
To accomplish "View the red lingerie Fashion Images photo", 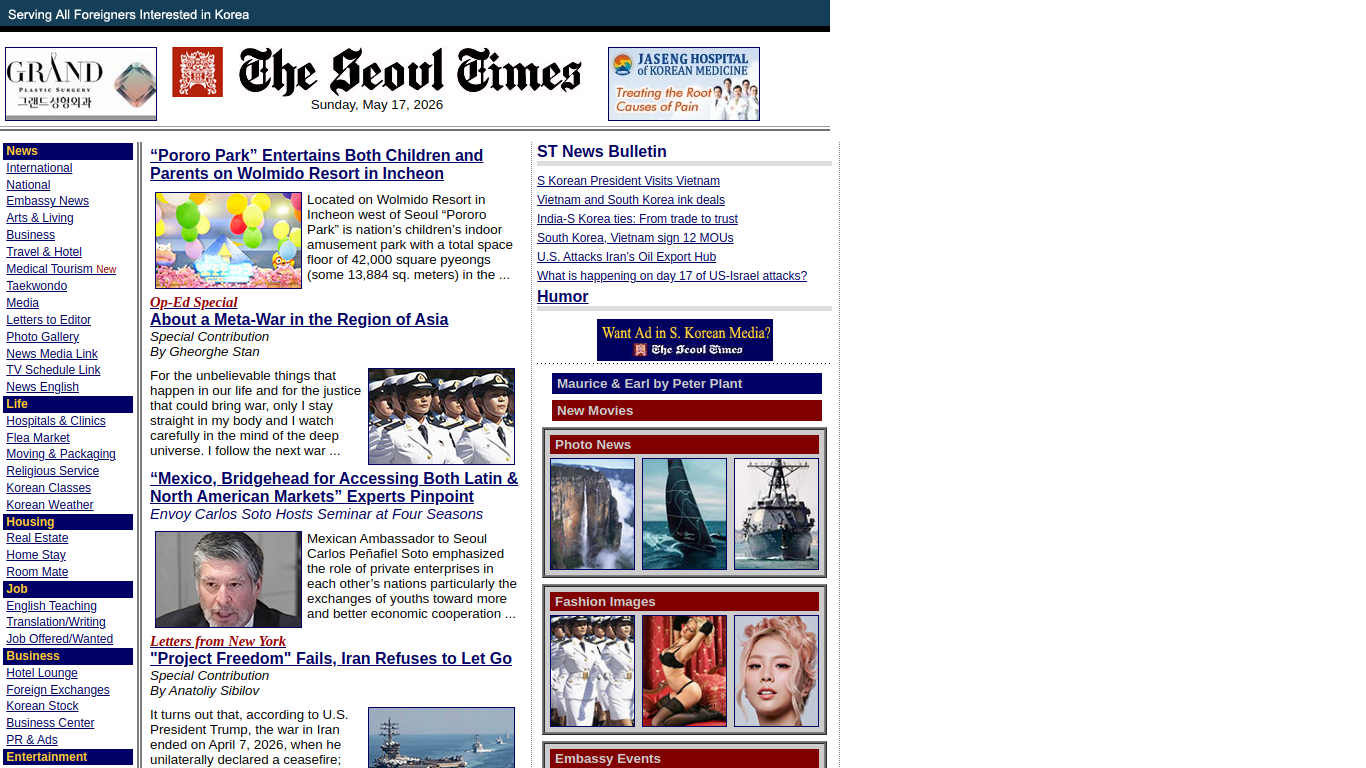I will coord(684,671).
